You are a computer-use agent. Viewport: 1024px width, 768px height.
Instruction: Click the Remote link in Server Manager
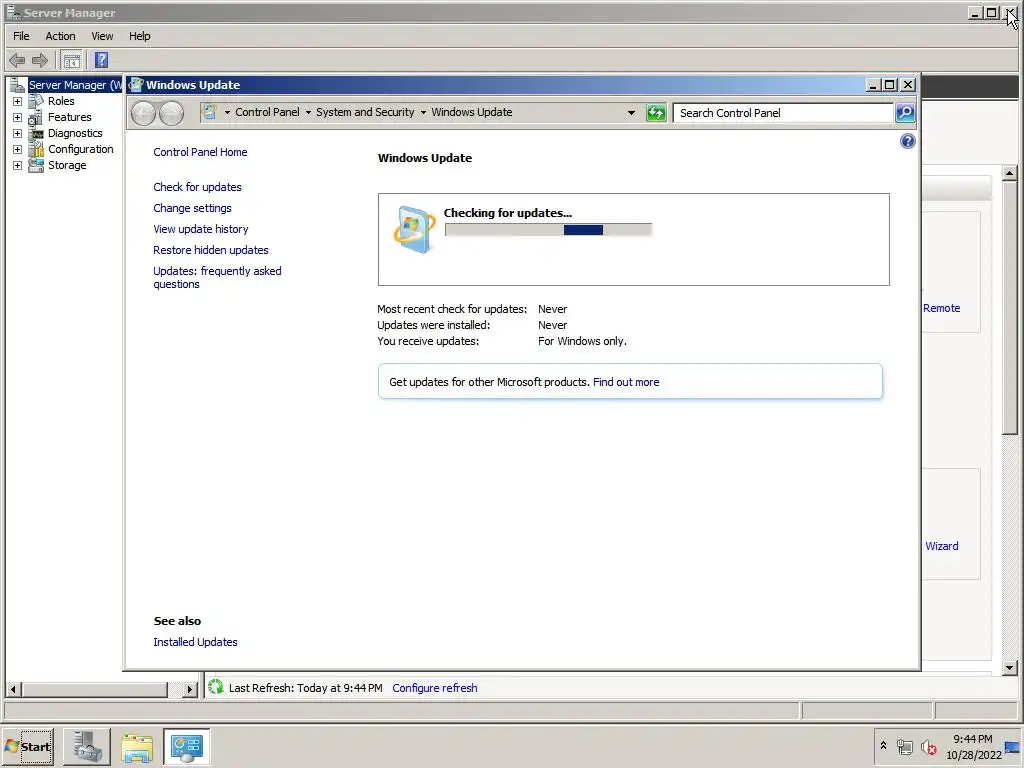tap(941, 308)
